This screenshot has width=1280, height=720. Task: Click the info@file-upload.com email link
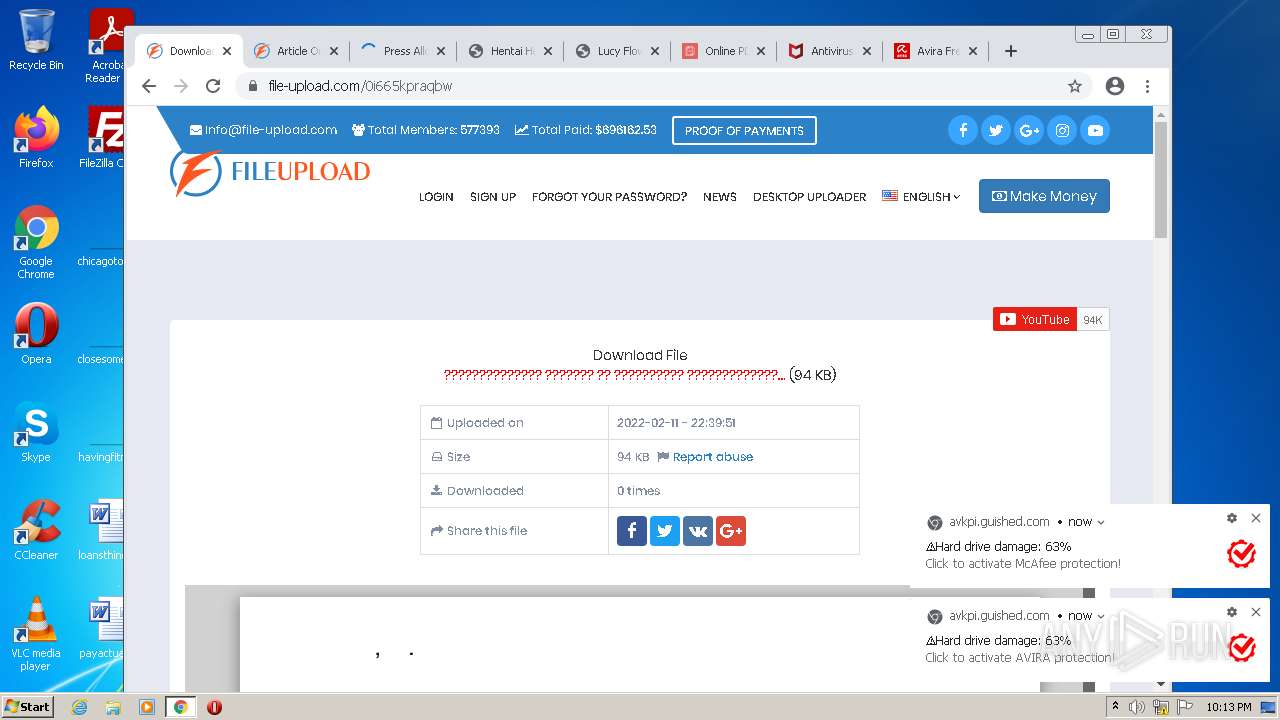[264, 130]
